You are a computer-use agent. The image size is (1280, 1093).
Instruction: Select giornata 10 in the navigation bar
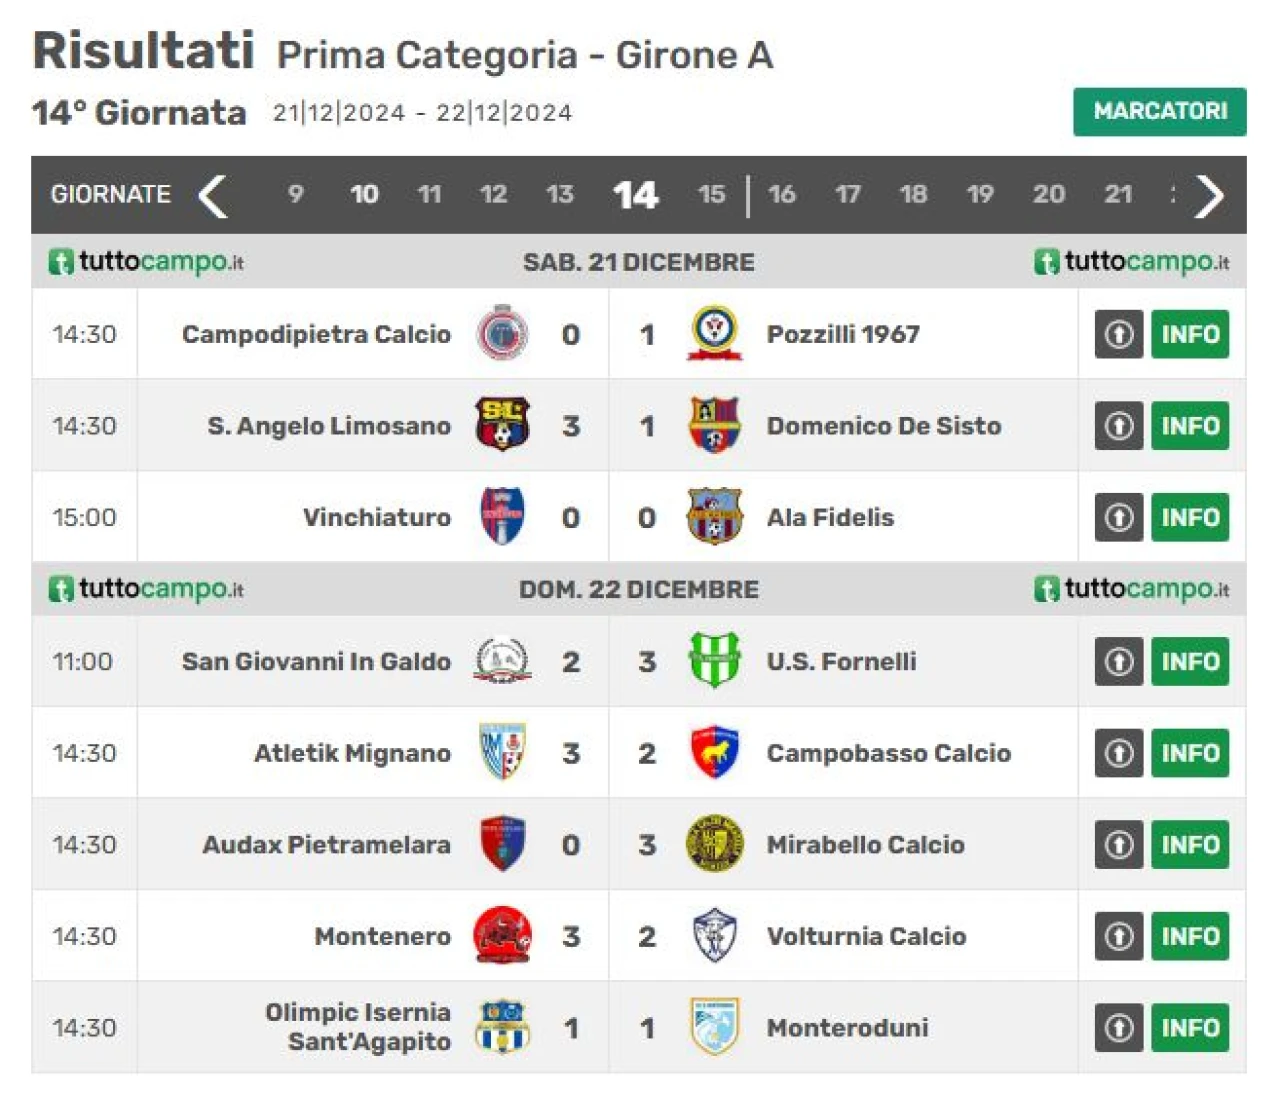(364, 194)
